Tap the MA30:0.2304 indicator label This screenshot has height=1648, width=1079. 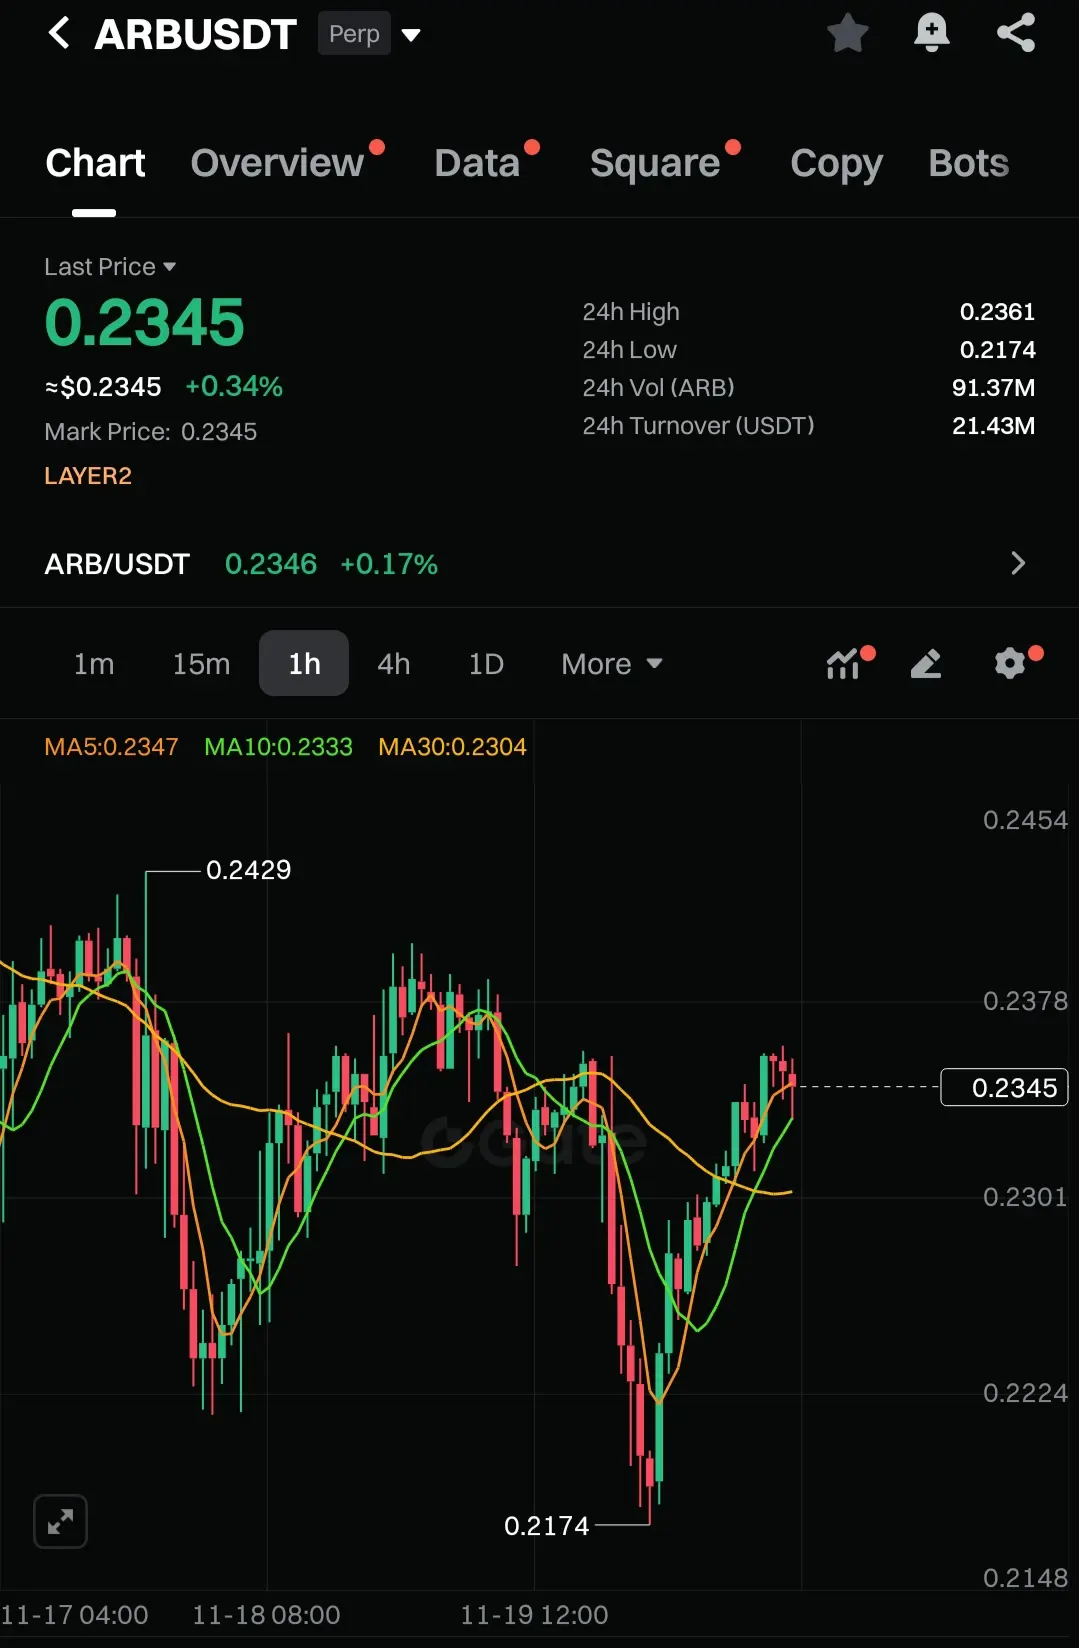(452, 747)
